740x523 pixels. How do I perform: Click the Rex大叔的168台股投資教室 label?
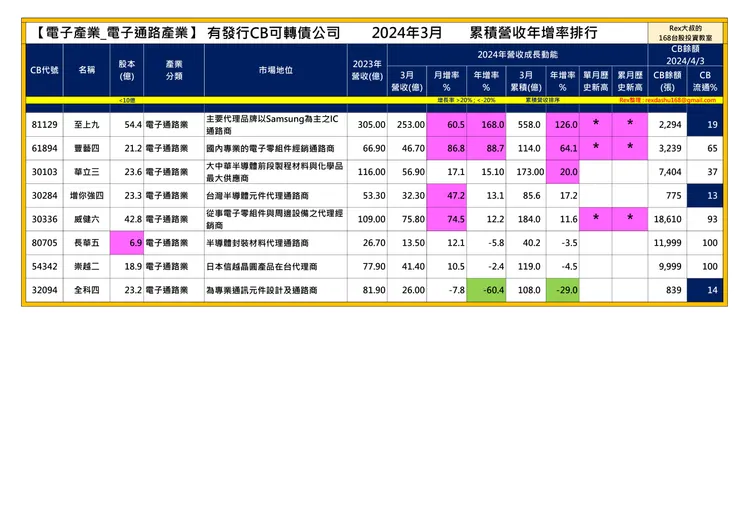tap(685, 33)
